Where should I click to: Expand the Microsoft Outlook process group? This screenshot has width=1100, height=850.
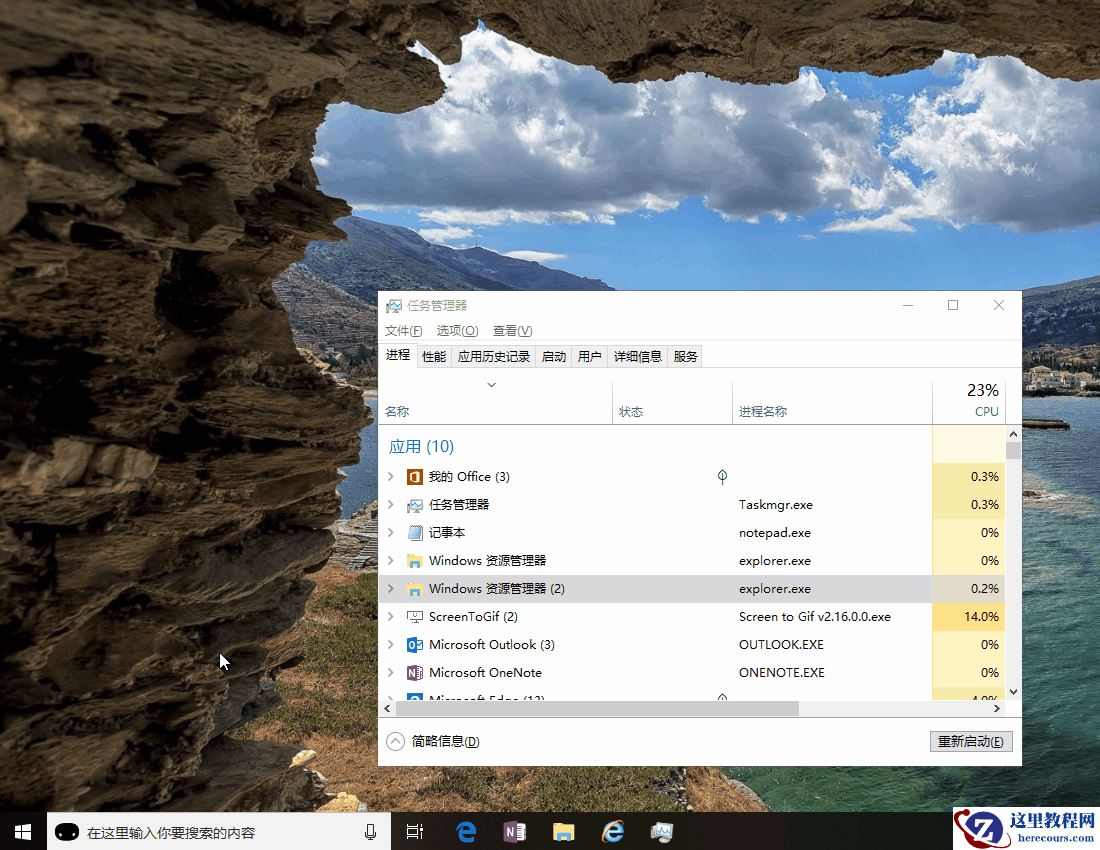coord(392,645)
